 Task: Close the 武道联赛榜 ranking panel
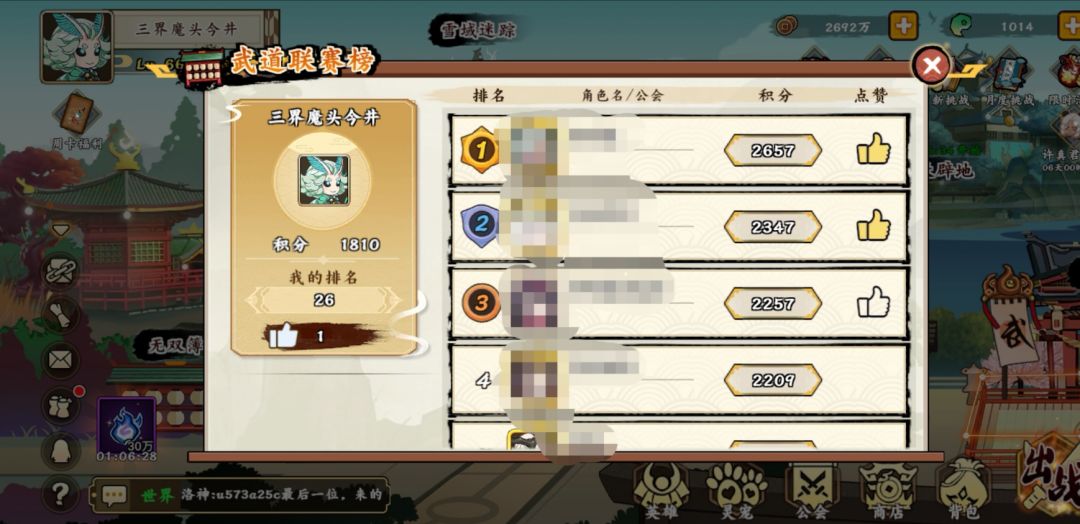[931, 65]
